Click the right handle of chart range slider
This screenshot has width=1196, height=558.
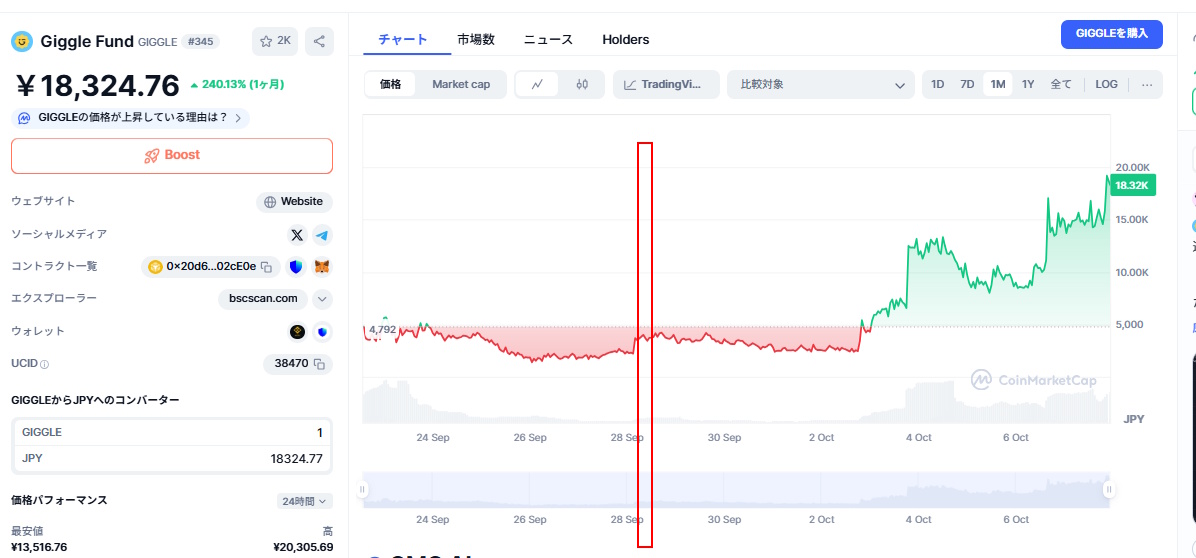coord(1109,490)
